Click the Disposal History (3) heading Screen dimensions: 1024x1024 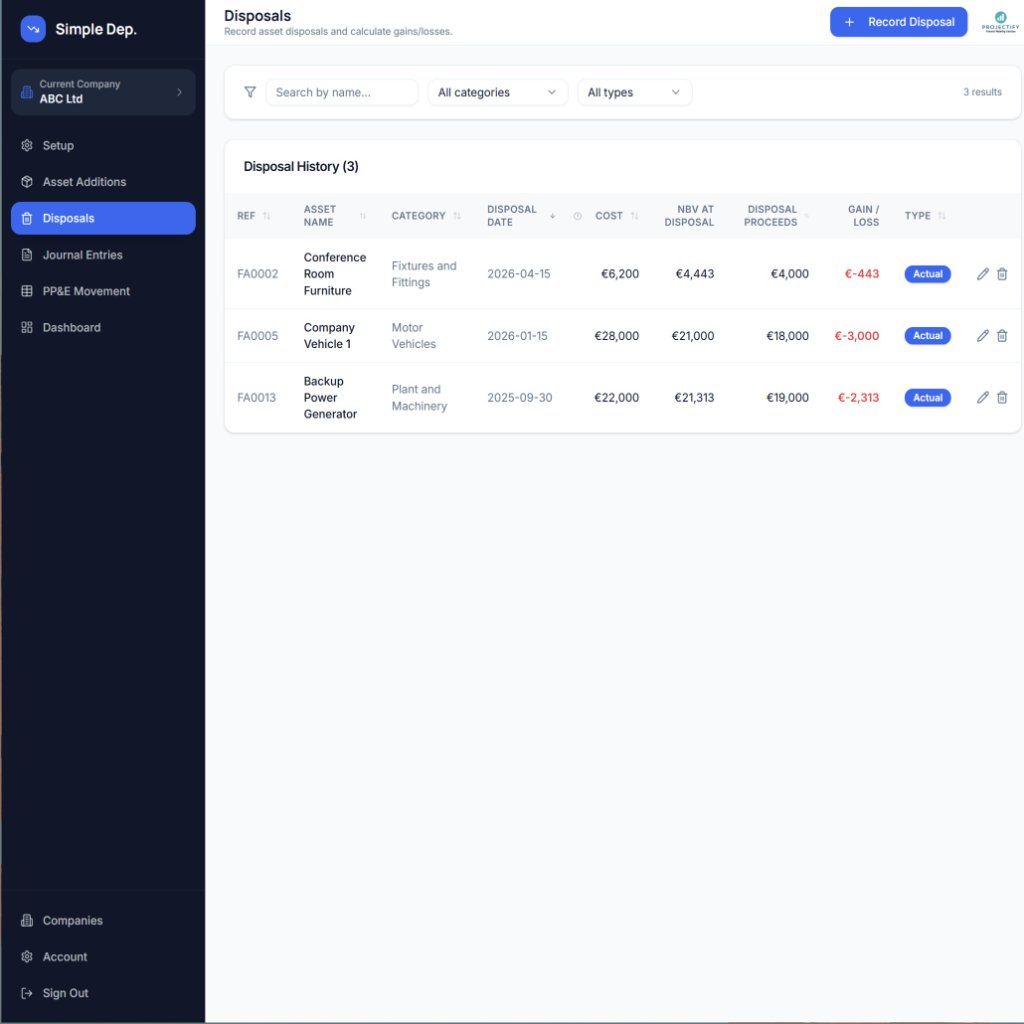coord(301,167)
